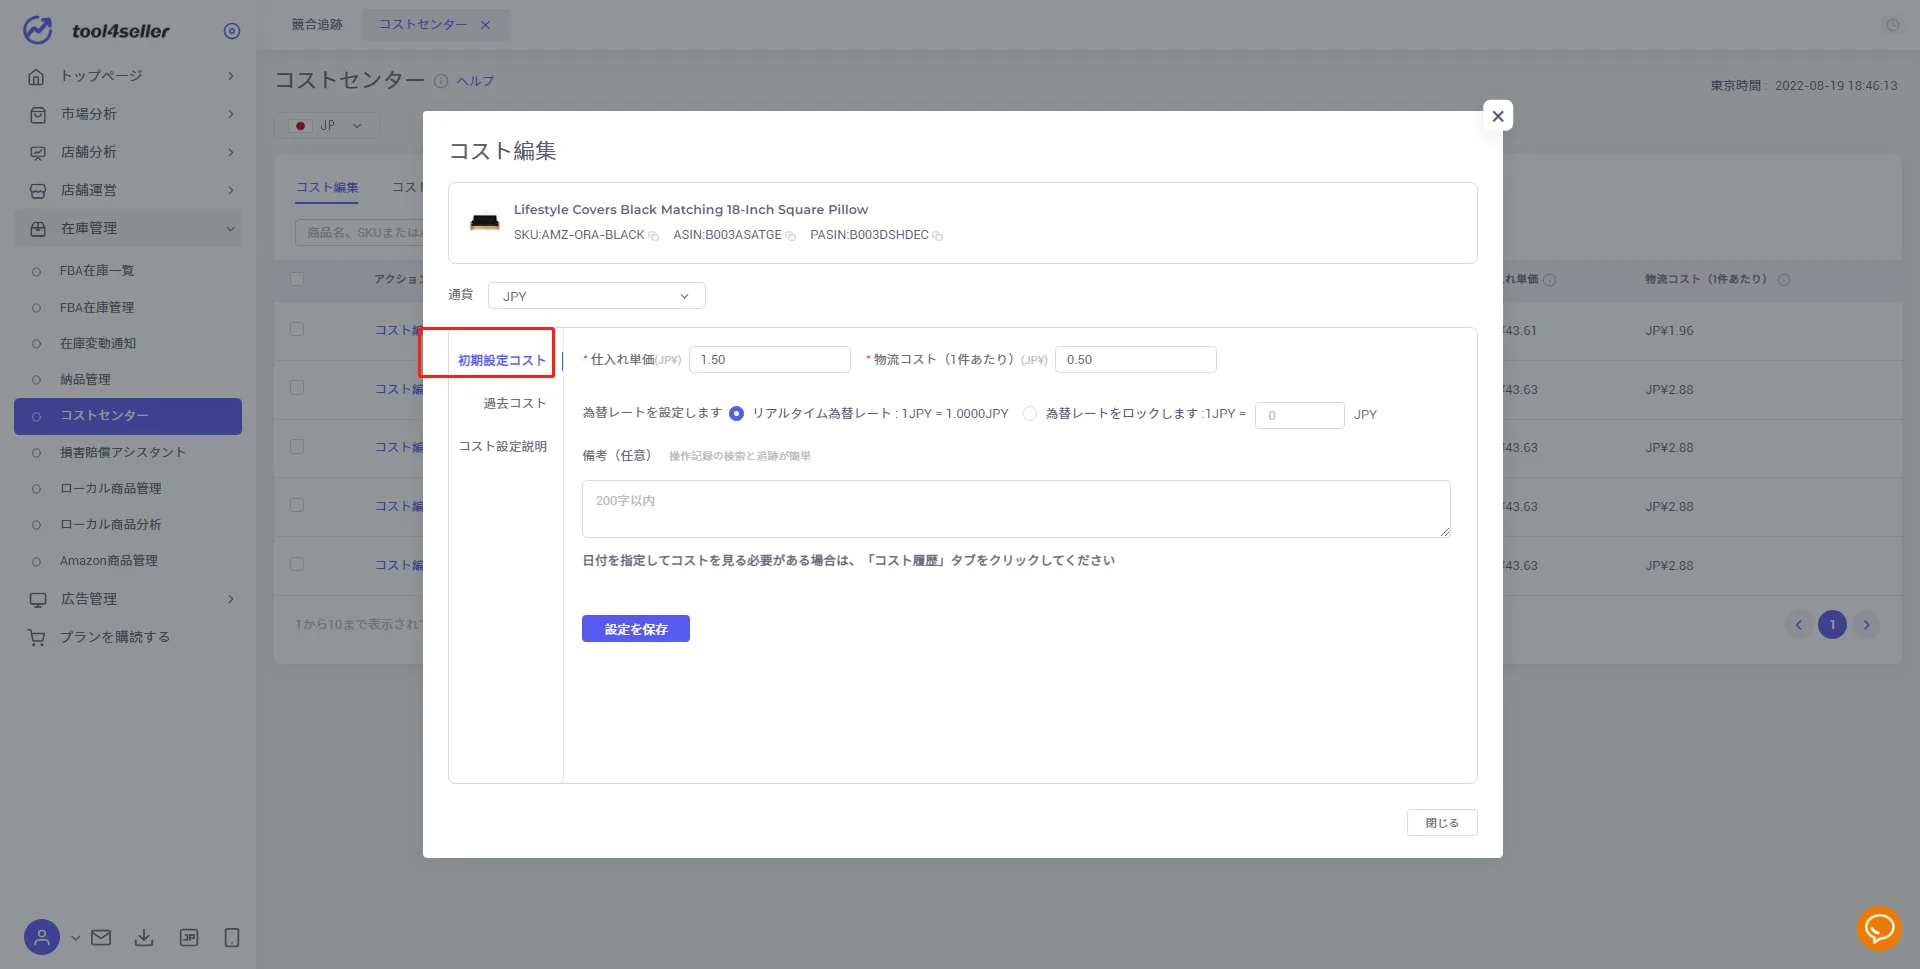Viewport: 1920px width, 969px height.
Task: Select the real-time exchange rate radio button
Action: click(737, 414)
